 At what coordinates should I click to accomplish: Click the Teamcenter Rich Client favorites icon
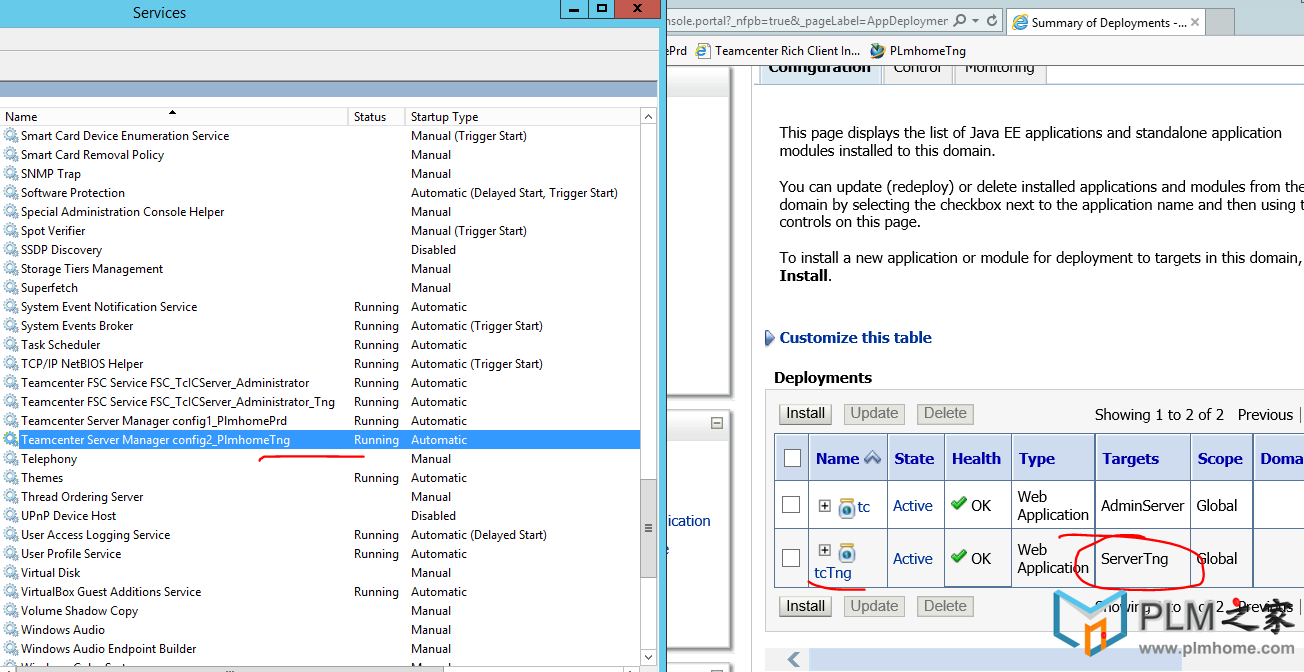[x=703, y=50]
